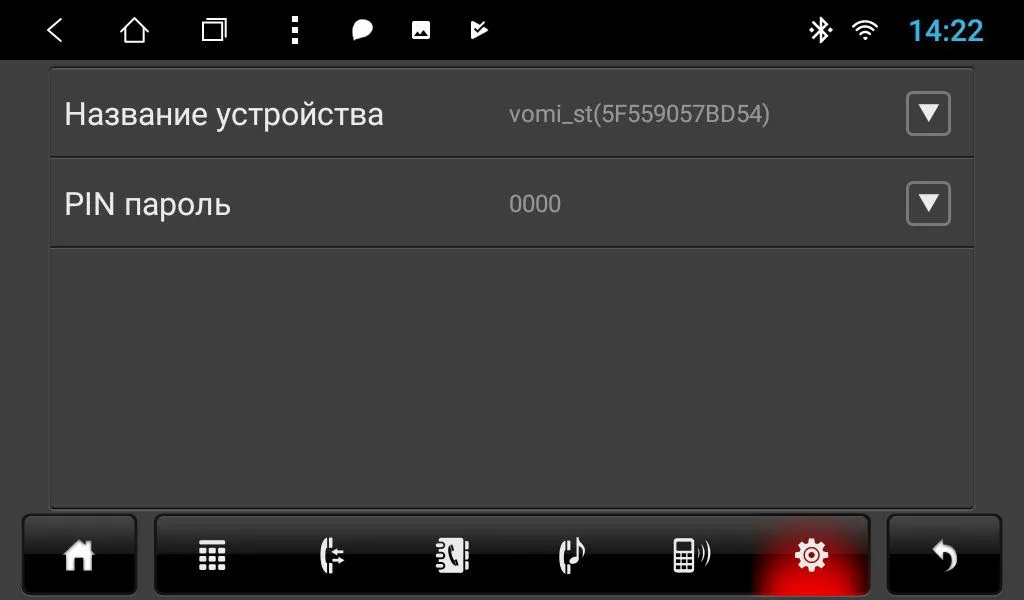Open the three-dot overflow menu
This screenshot has width=1024, height=600.
tap(295, 30)
